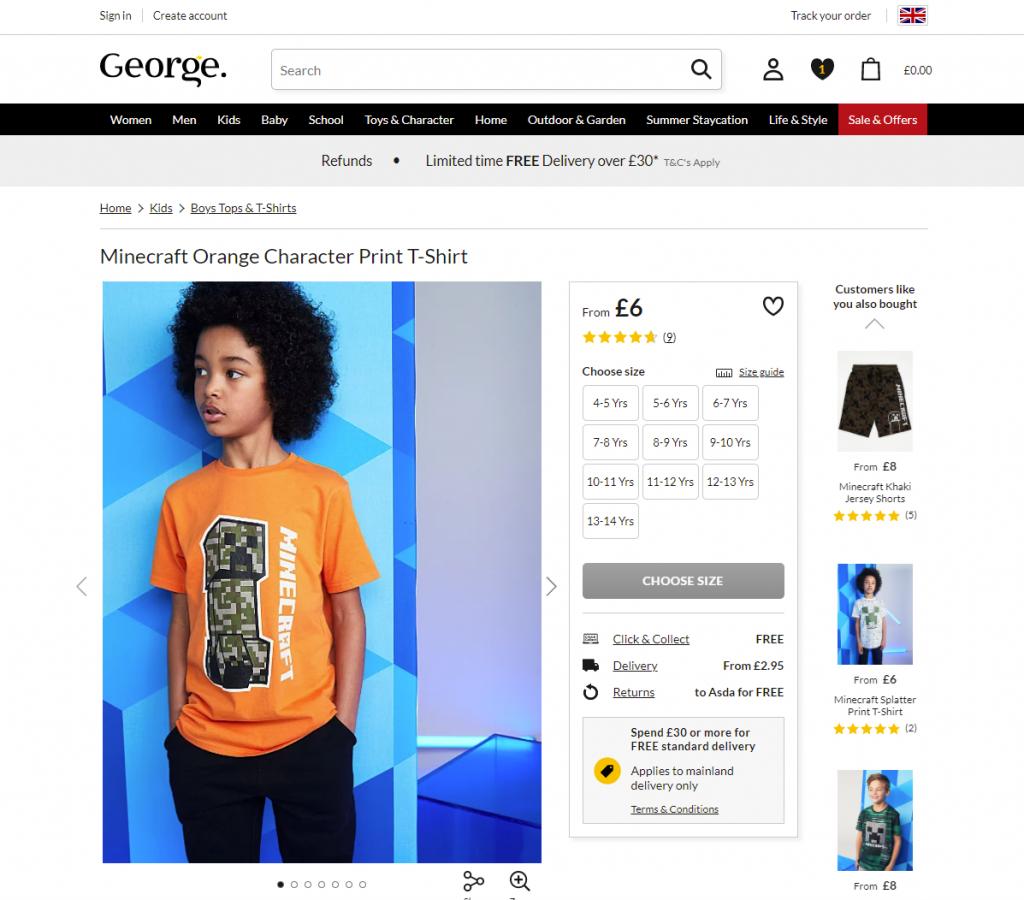The width and height of the screenshot is (1024, 900).
Task: Open the account profile icon
Action: point(773,69)
